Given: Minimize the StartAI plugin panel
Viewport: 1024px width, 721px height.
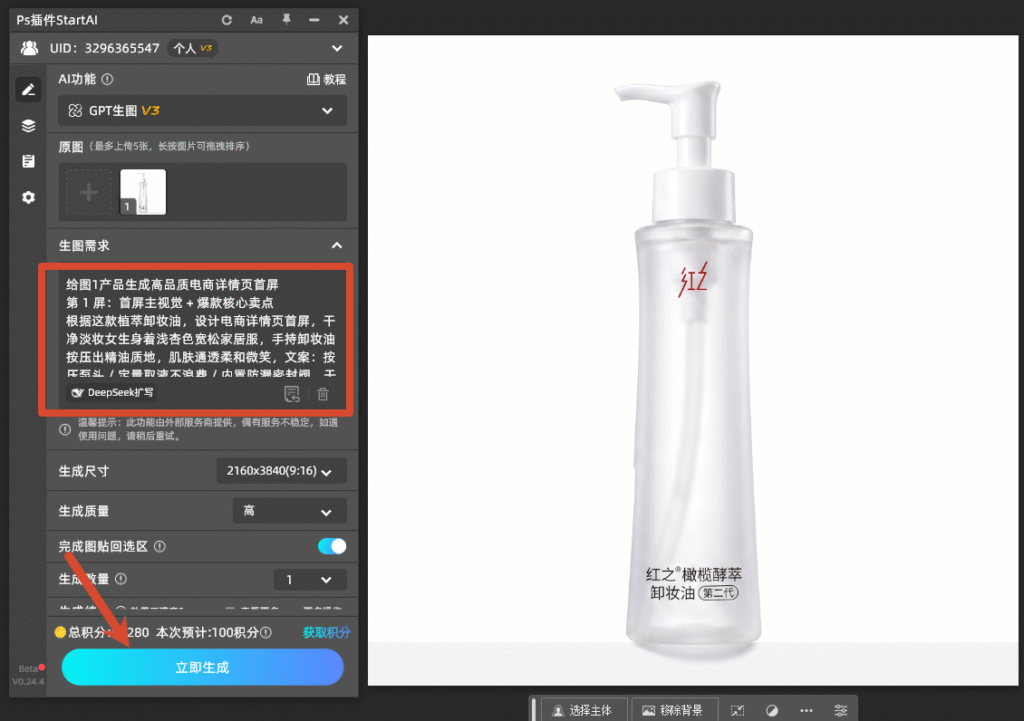Looking at the screenshot, I should pyautogui.click(x=314, y=20).
